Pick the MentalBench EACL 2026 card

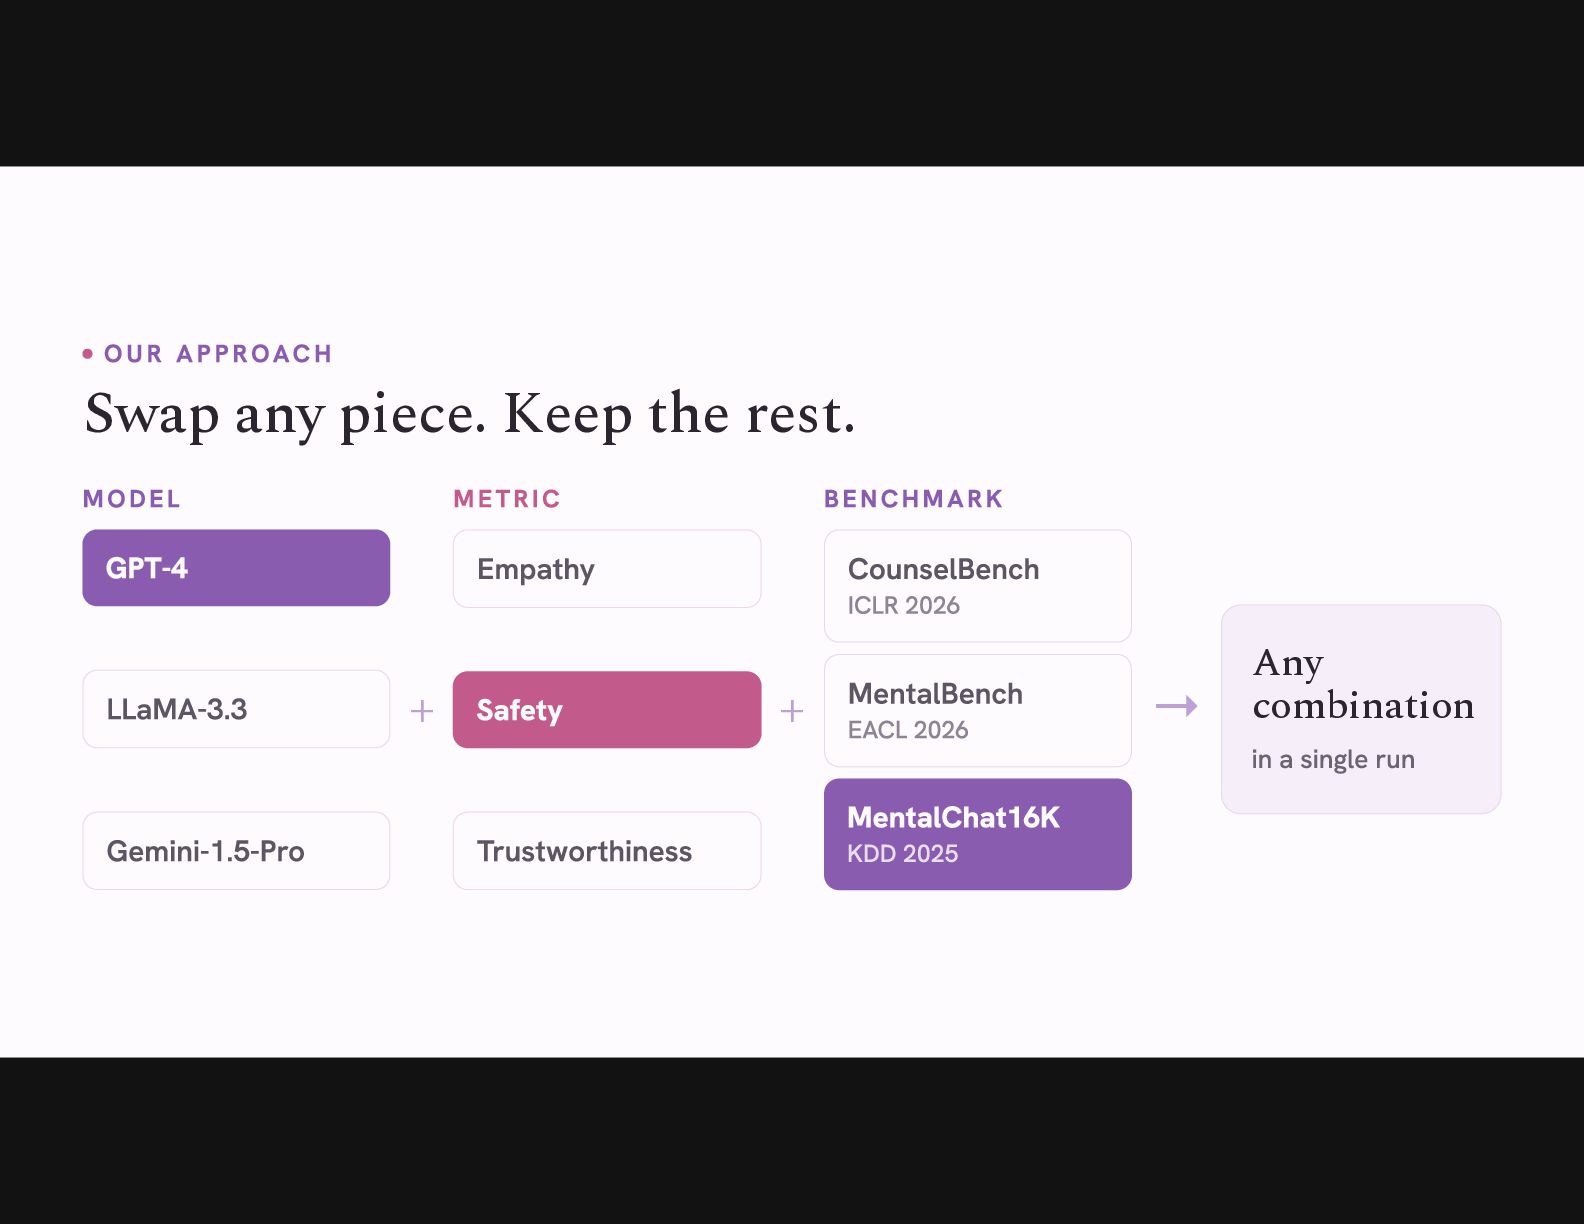978,711
